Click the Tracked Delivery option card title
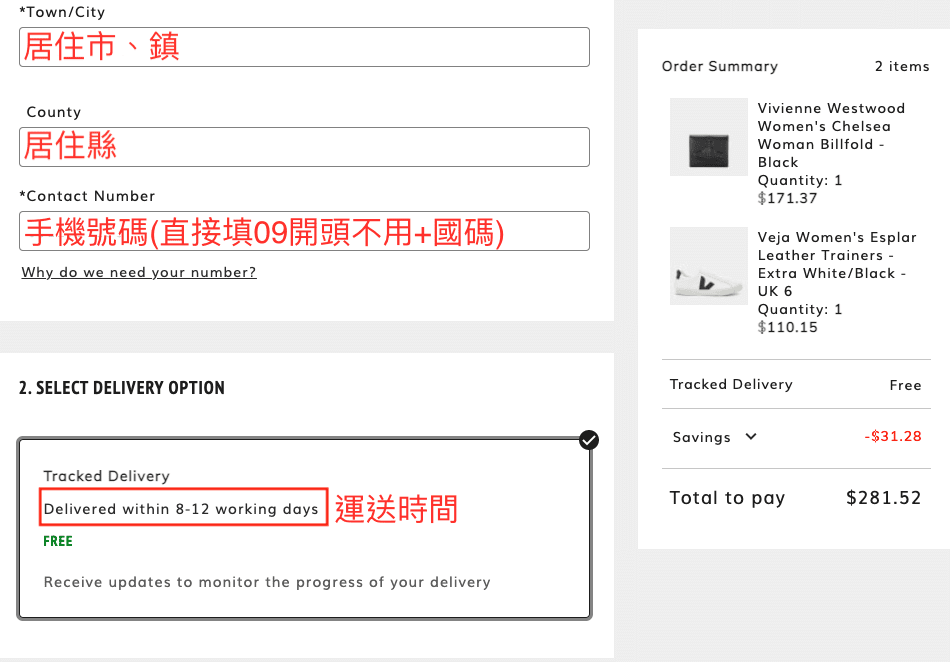Screen dimensions: 950x662 [x=106, y=476]
